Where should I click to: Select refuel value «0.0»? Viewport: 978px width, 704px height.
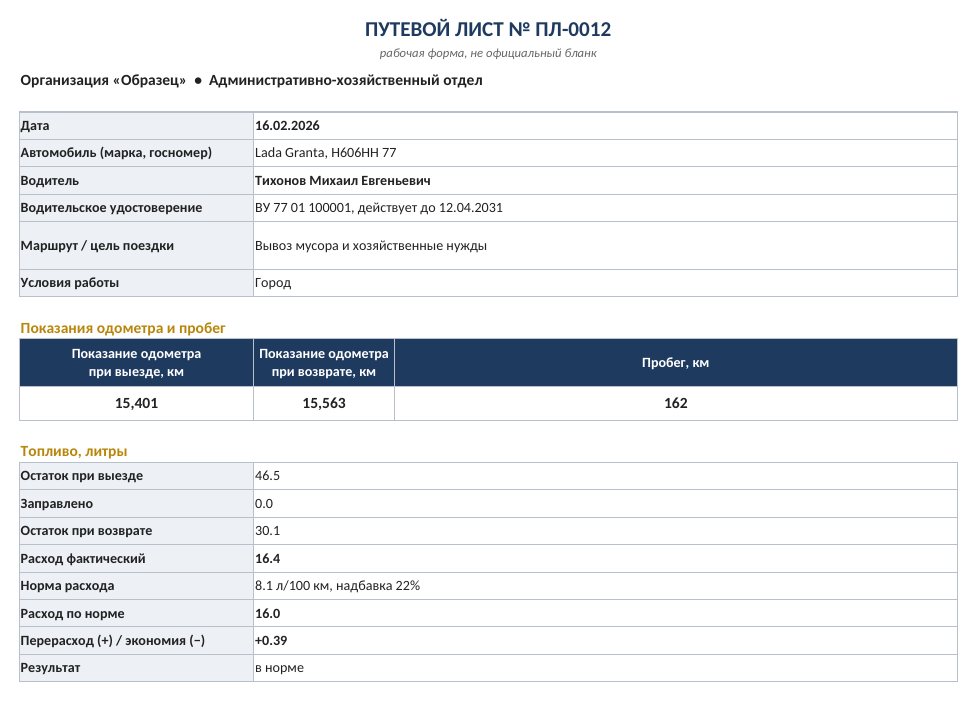[x=264, y=504]
